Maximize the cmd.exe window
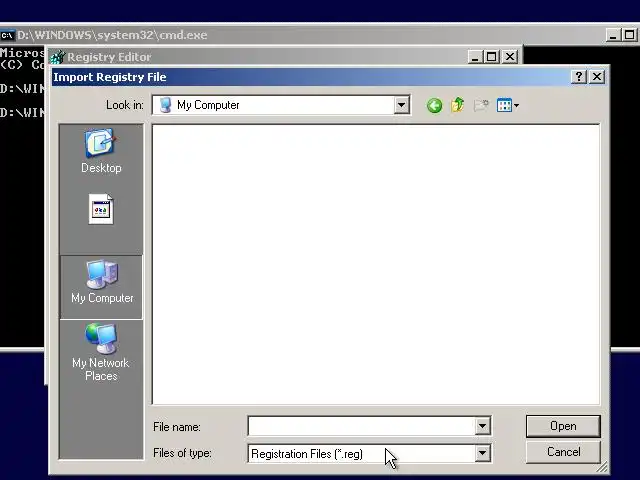The image size is (640, 480). pos(630,35)
